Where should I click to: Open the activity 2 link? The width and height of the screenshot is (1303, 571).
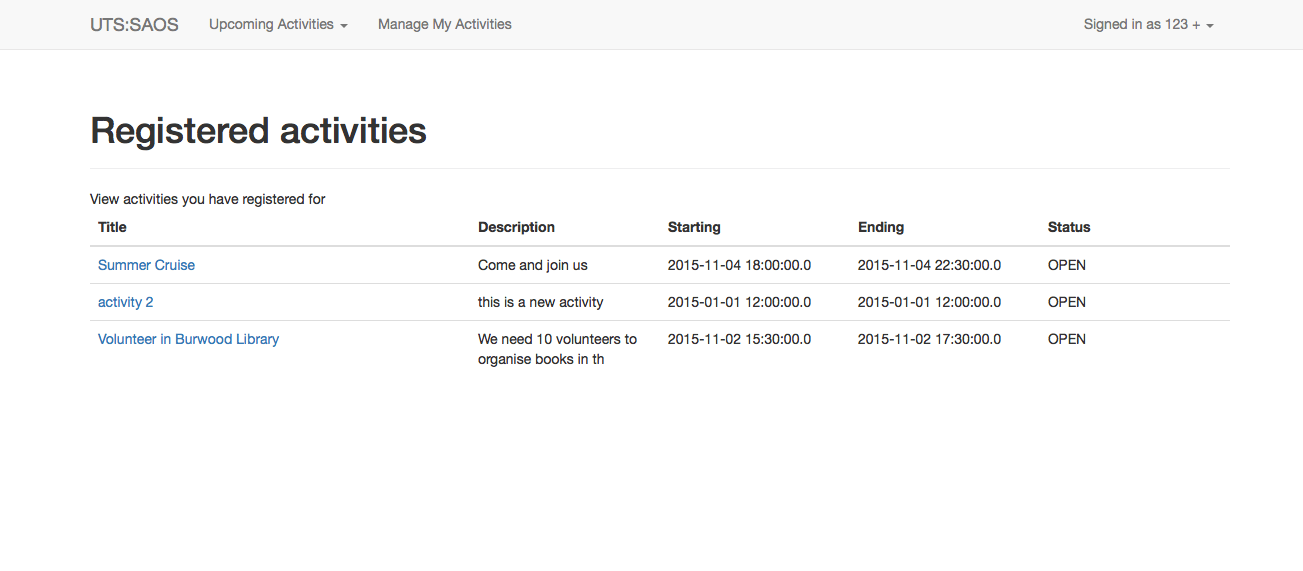(x=125, y=302)
